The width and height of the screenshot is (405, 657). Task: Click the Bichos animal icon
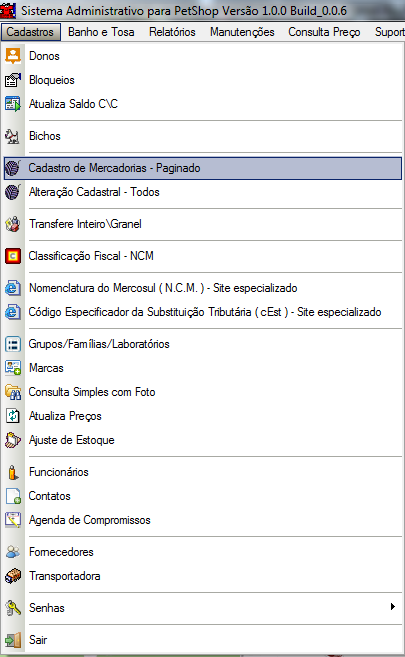[x=13, y=136]
